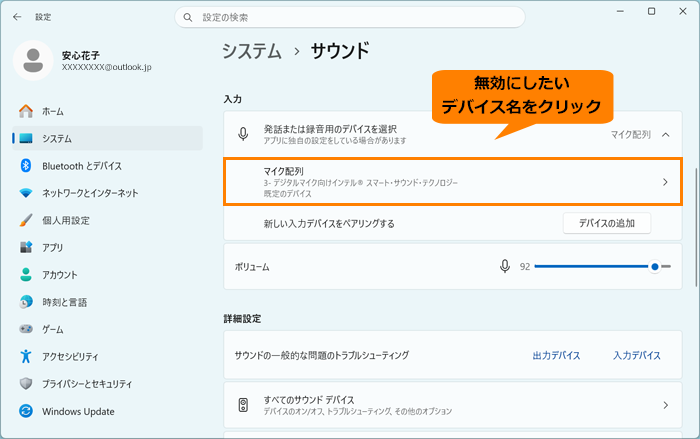This screenshot has width=700, height=439.
Task: Click the 個人用設定 paintbrush icon
Action: point(26,220)
